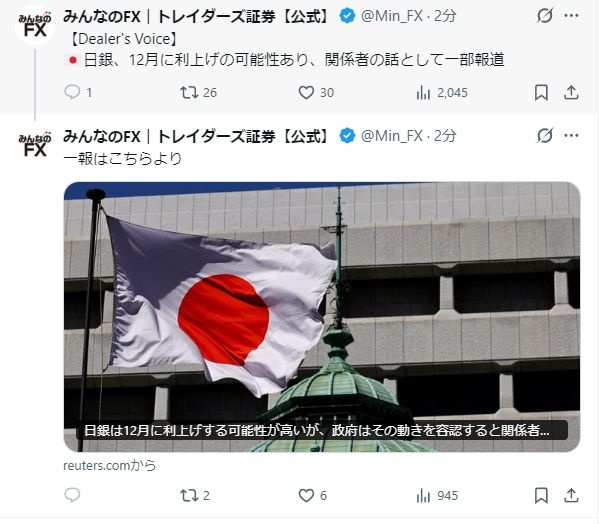Bookmark the second tweet

(541, 496)
